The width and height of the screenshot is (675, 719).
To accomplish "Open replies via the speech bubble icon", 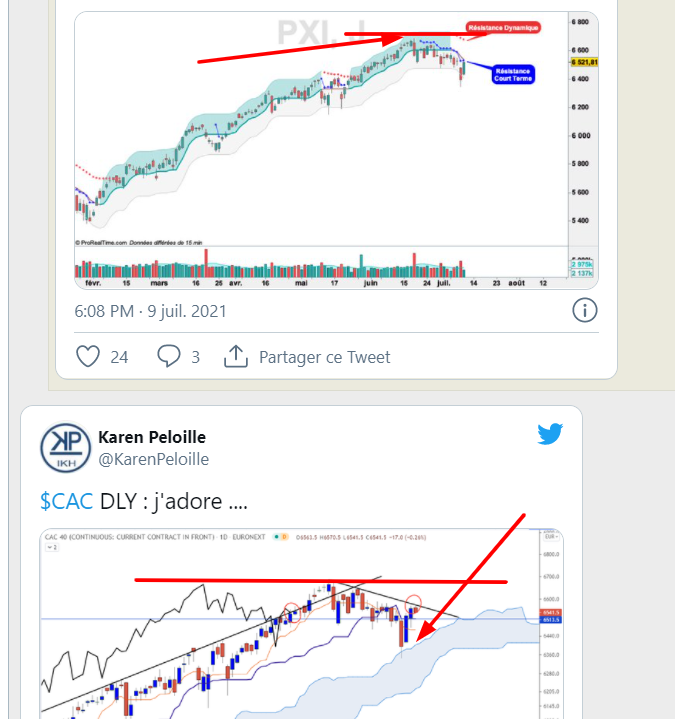I will coord(169,357).
